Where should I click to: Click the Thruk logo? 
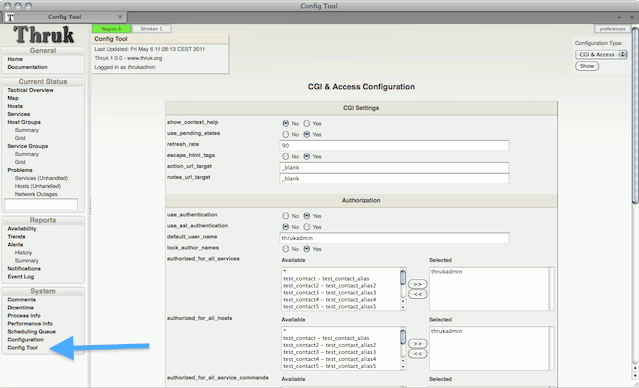pos(43,35)
